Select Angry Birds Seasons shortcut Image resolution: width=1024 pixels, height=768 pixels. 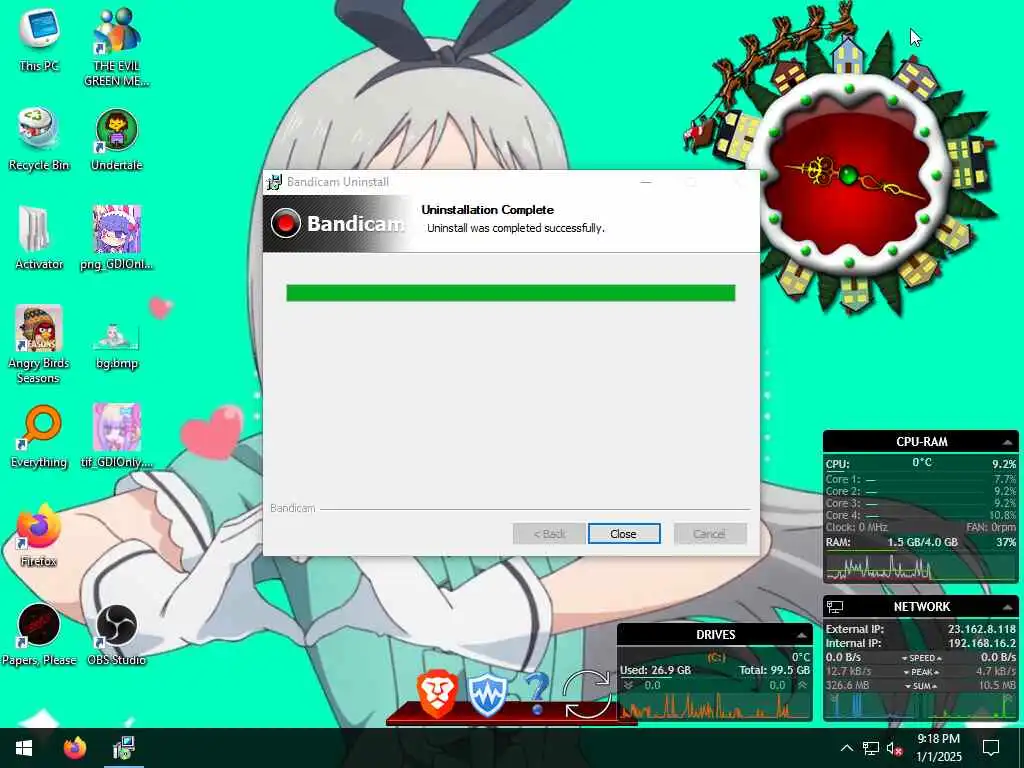pyautogui.click(x=39, y=345)
